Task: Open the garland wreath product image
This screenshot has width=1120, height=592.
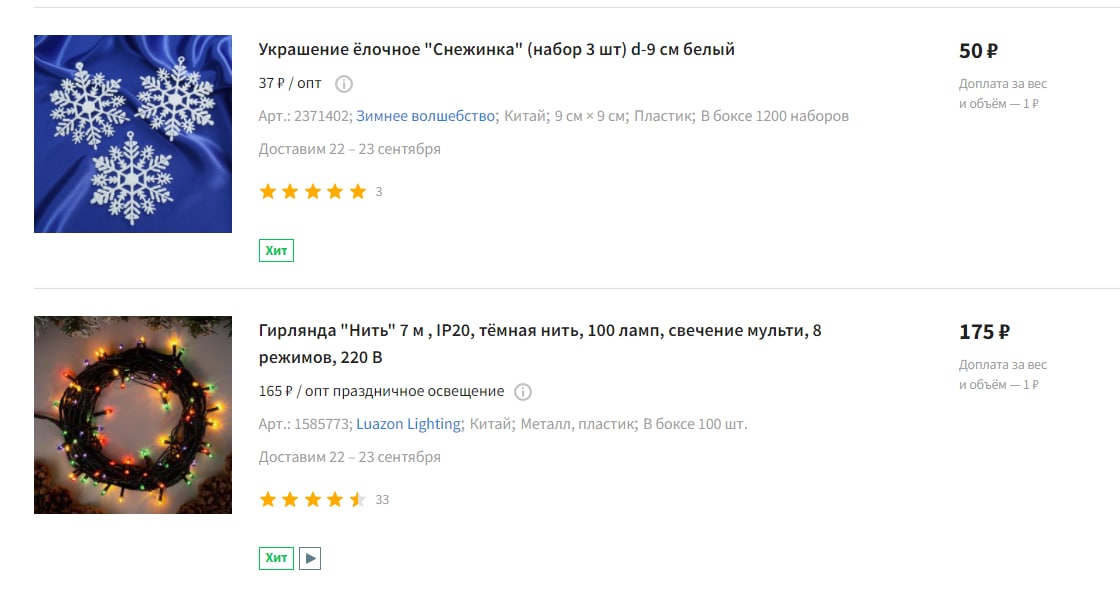Action: (133, 415)
